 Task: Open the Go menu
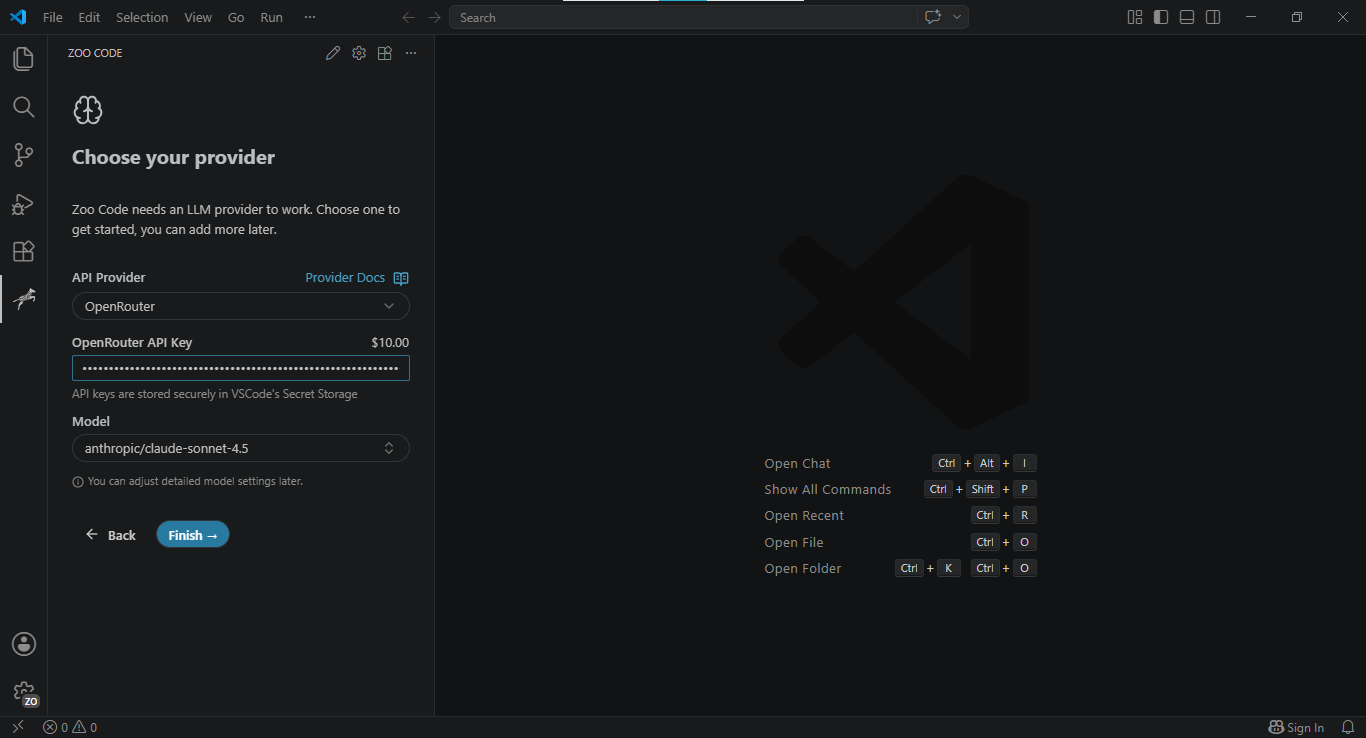pyautogui.click(x=236, y=17)
